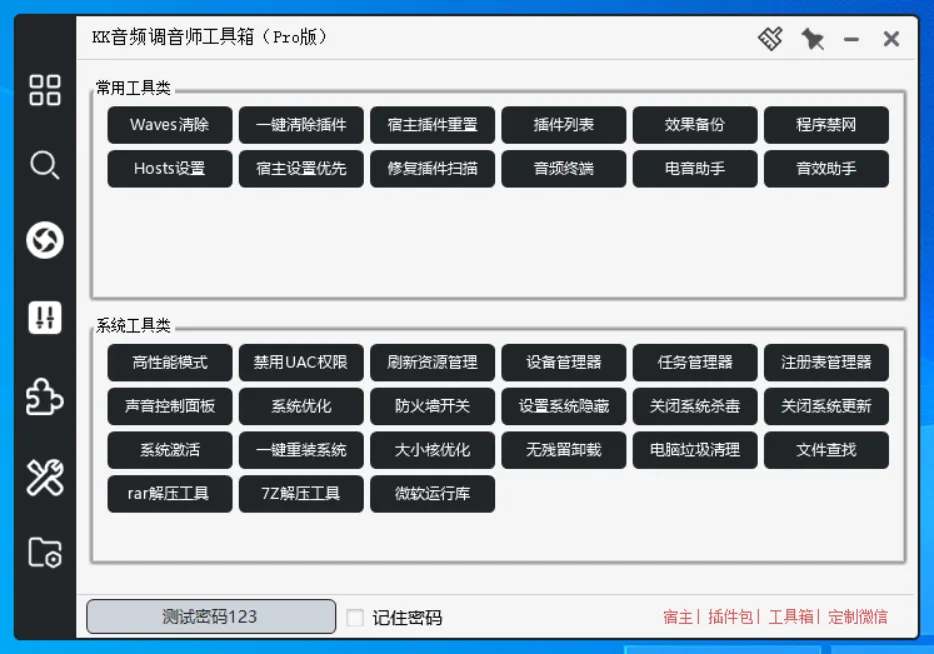This screenshot has width=934, height=654.
Task: Open the folder settings sidebar icon
Action: pyautogui.click(x=45, y=553)
